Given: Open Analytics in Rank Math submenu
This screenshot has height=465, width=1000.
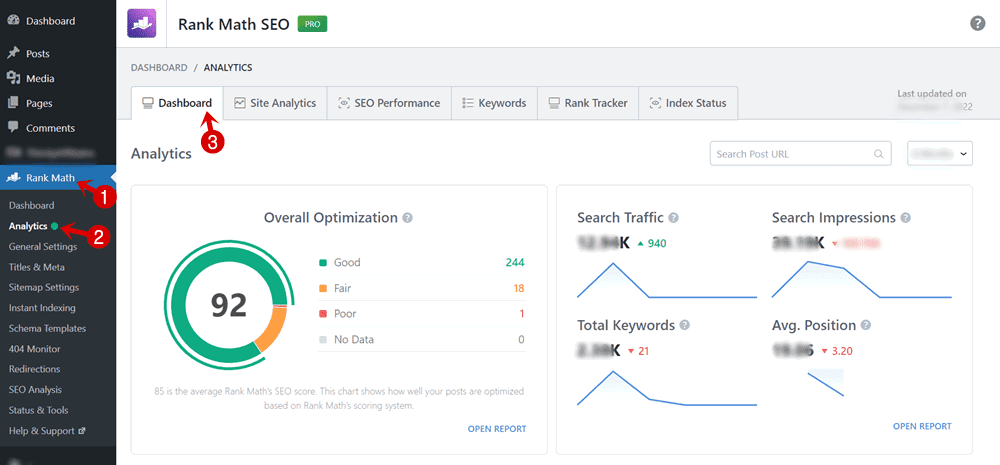Looking at the screenshot, I should pos(28,226).
